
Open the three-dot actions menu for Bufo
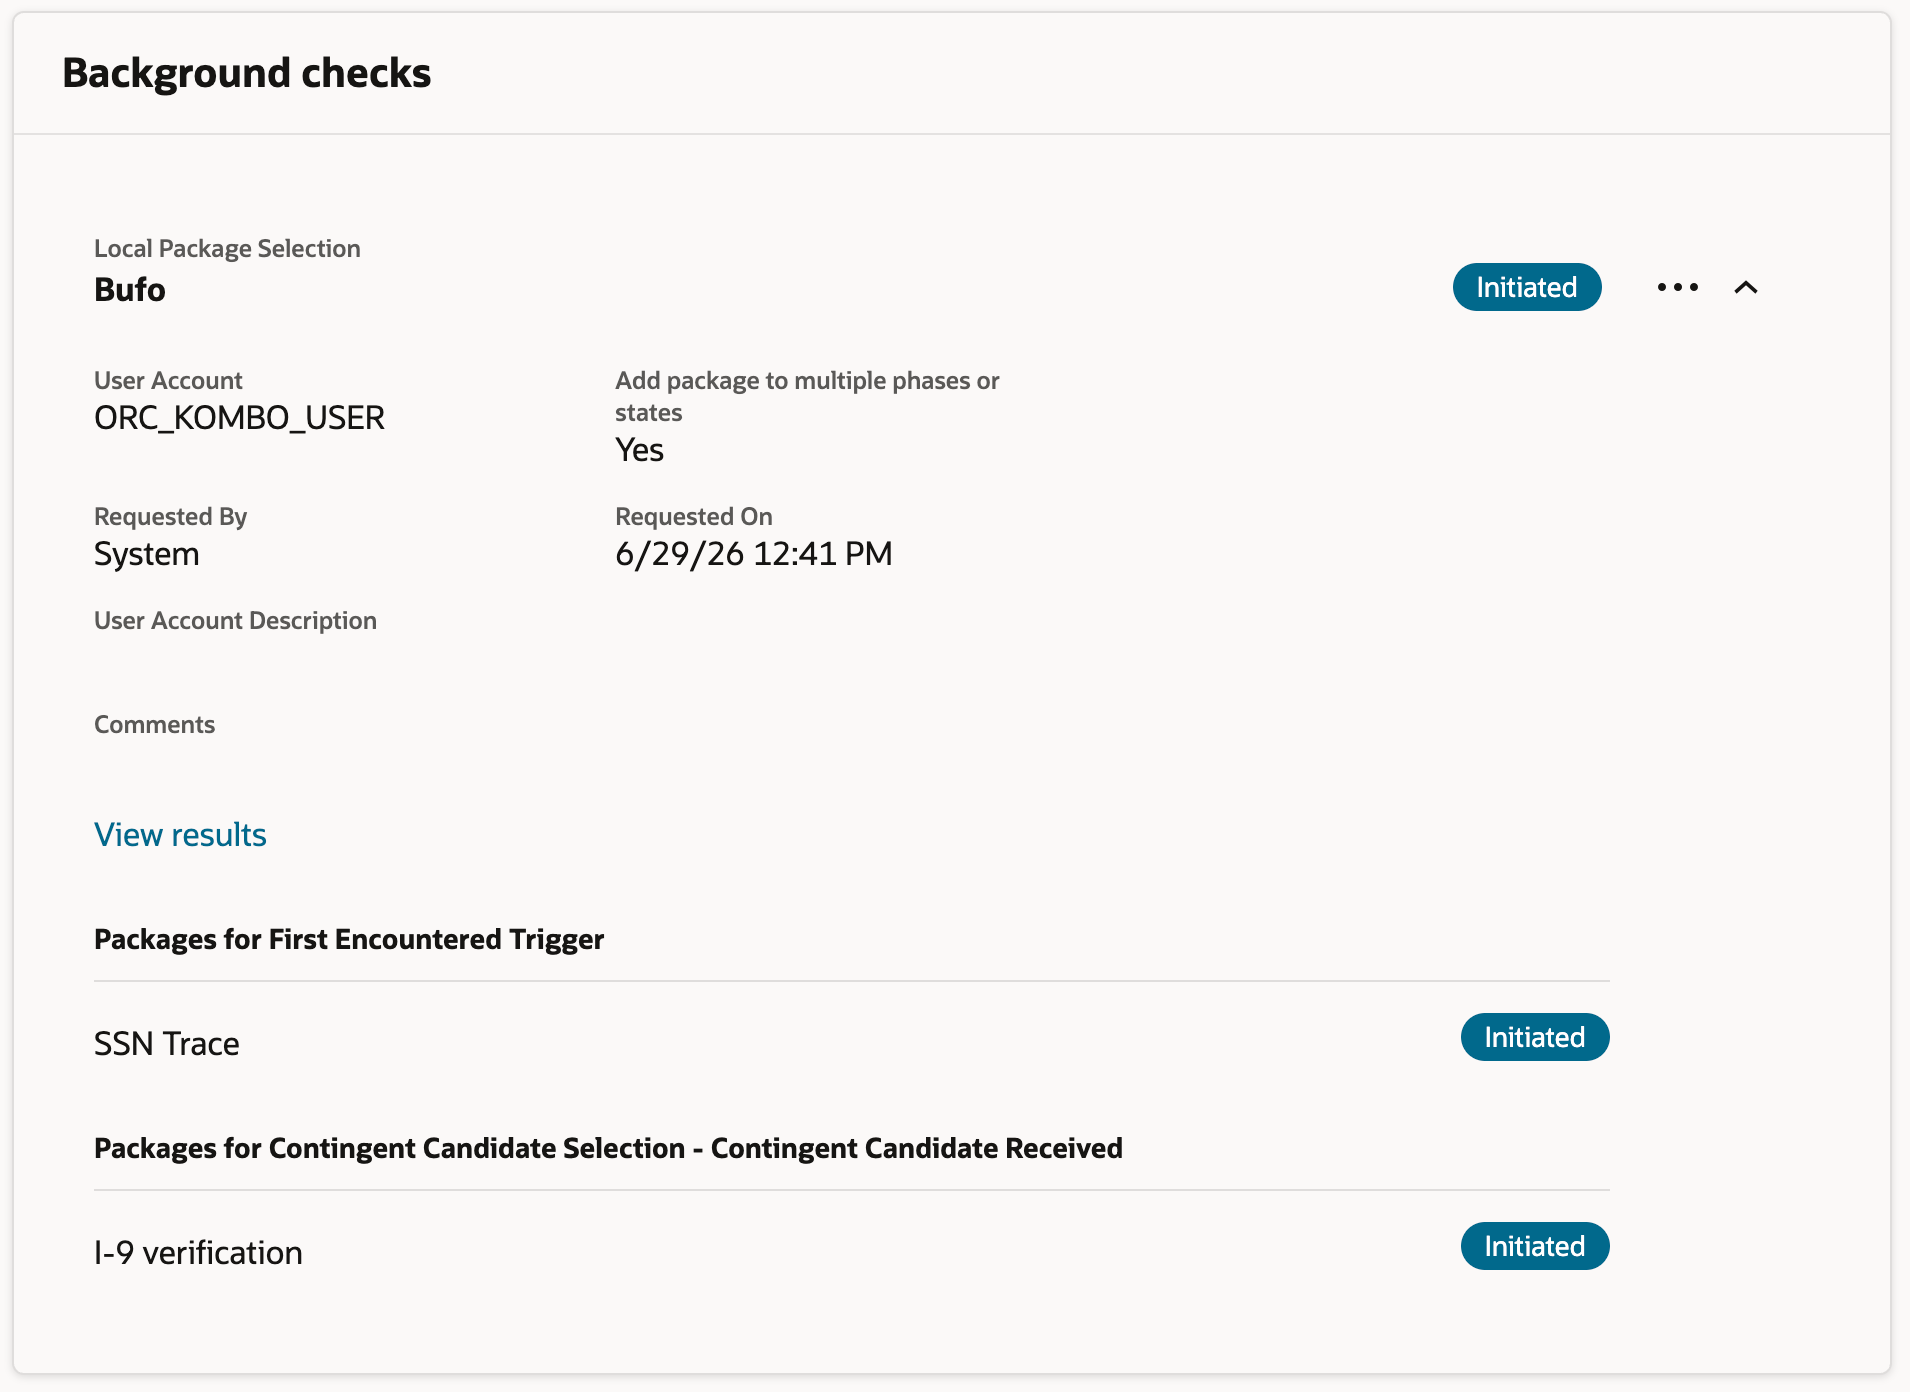[1677, 287]
